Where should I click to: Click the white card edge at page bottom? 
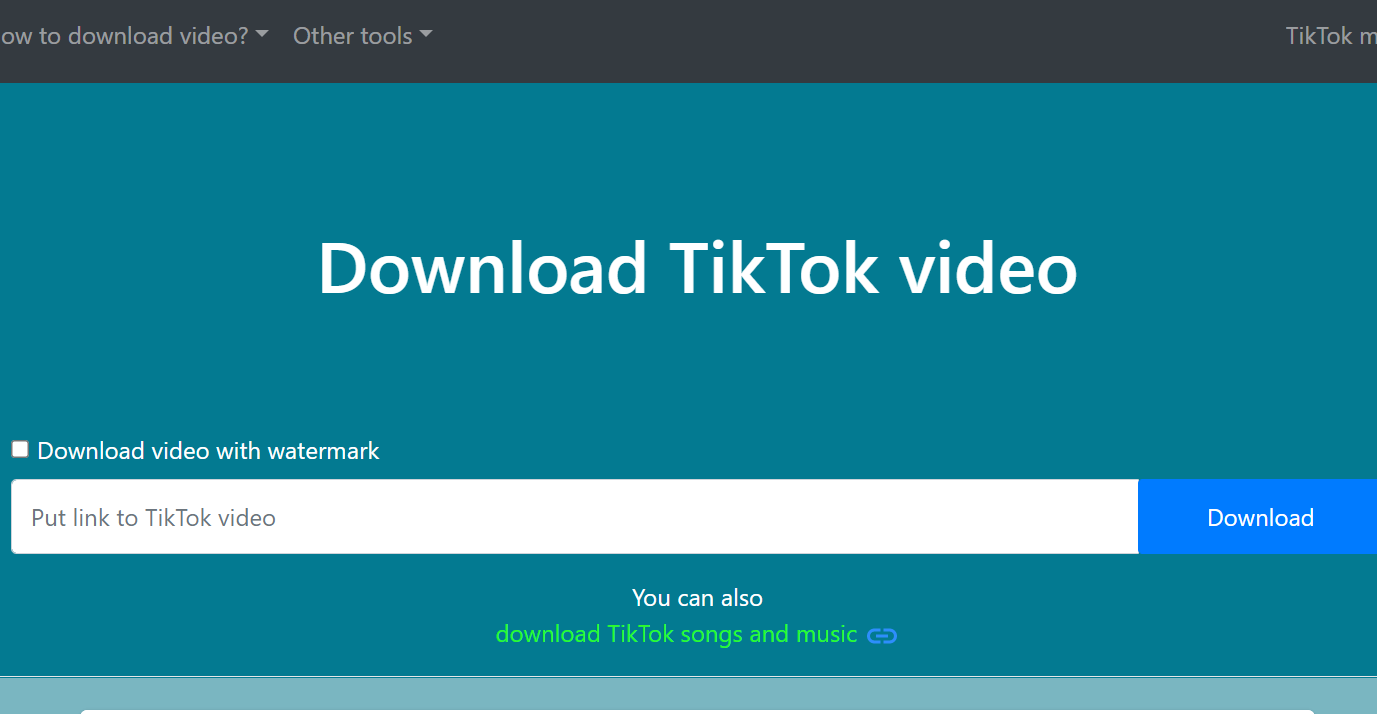(x=697, y=711)
